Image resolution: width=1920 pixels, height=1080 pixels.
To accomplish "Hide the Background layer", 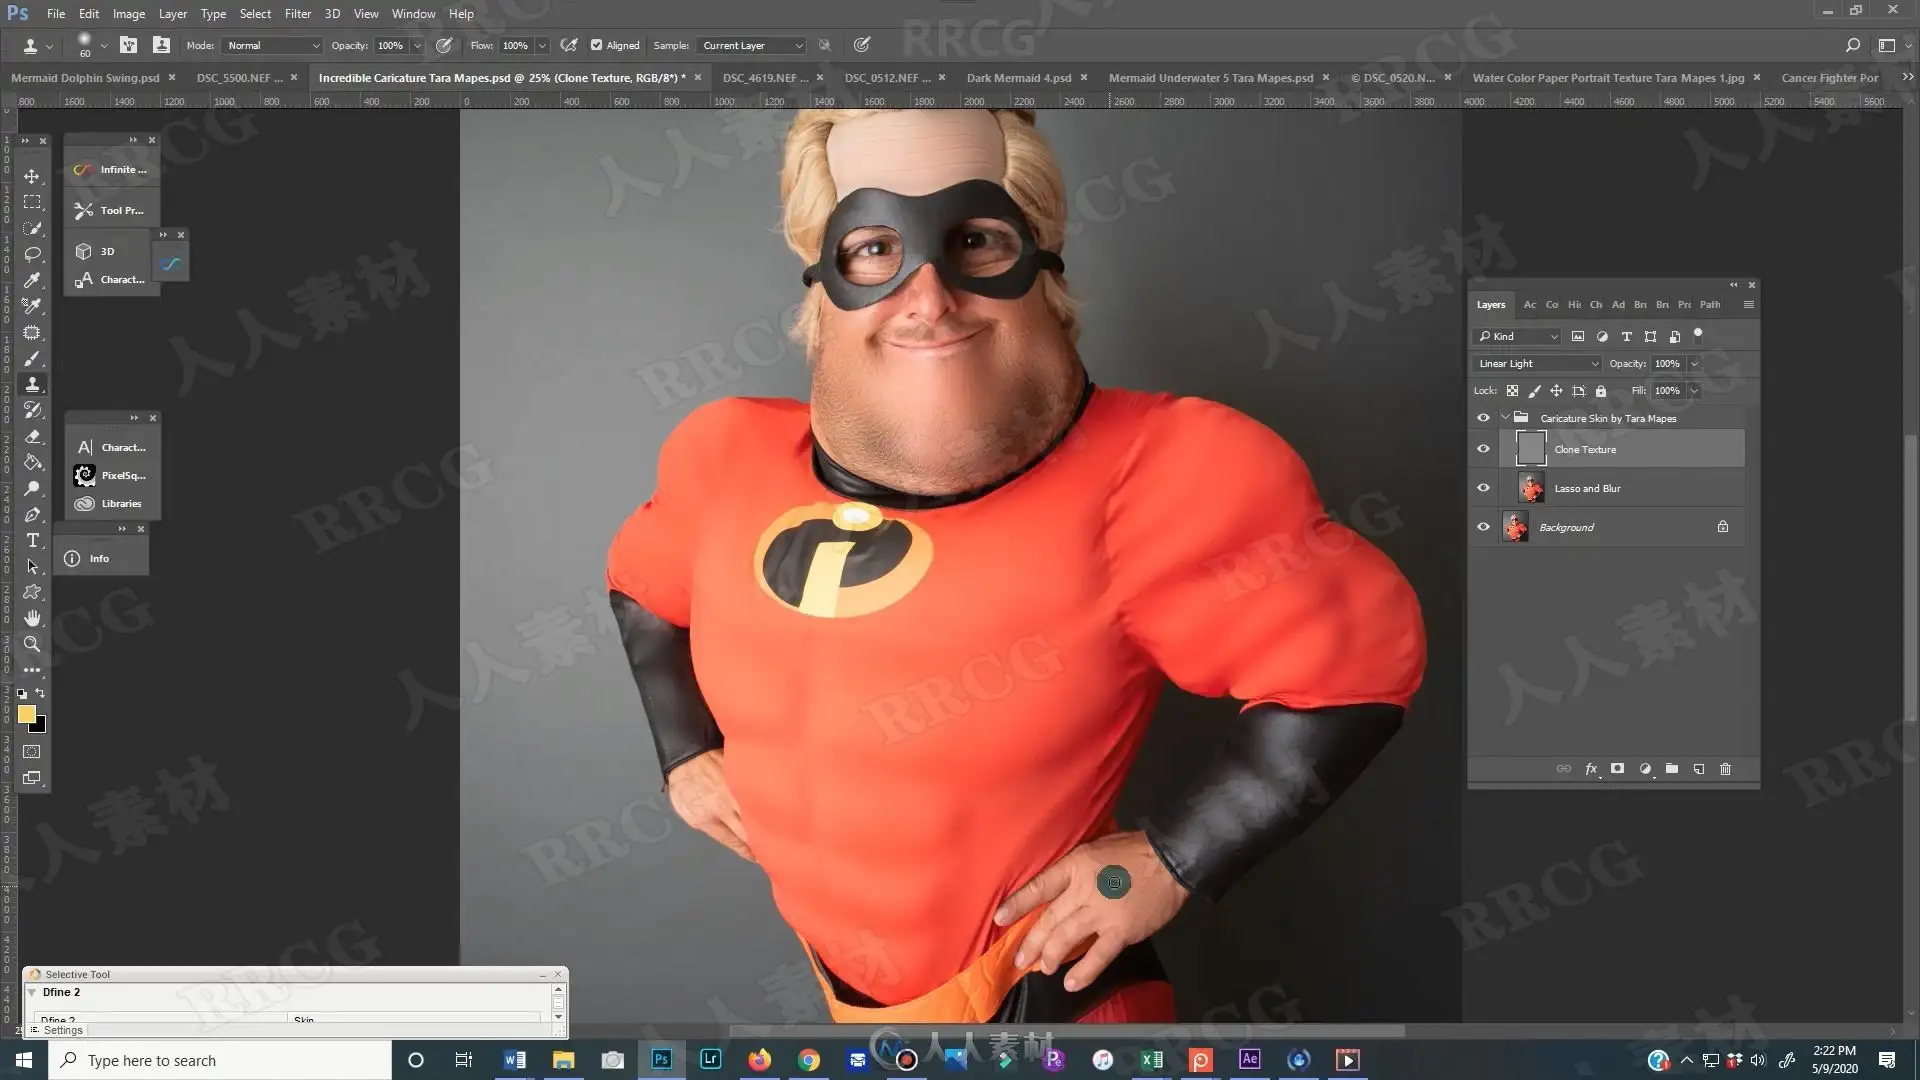I will point(1483,527).
